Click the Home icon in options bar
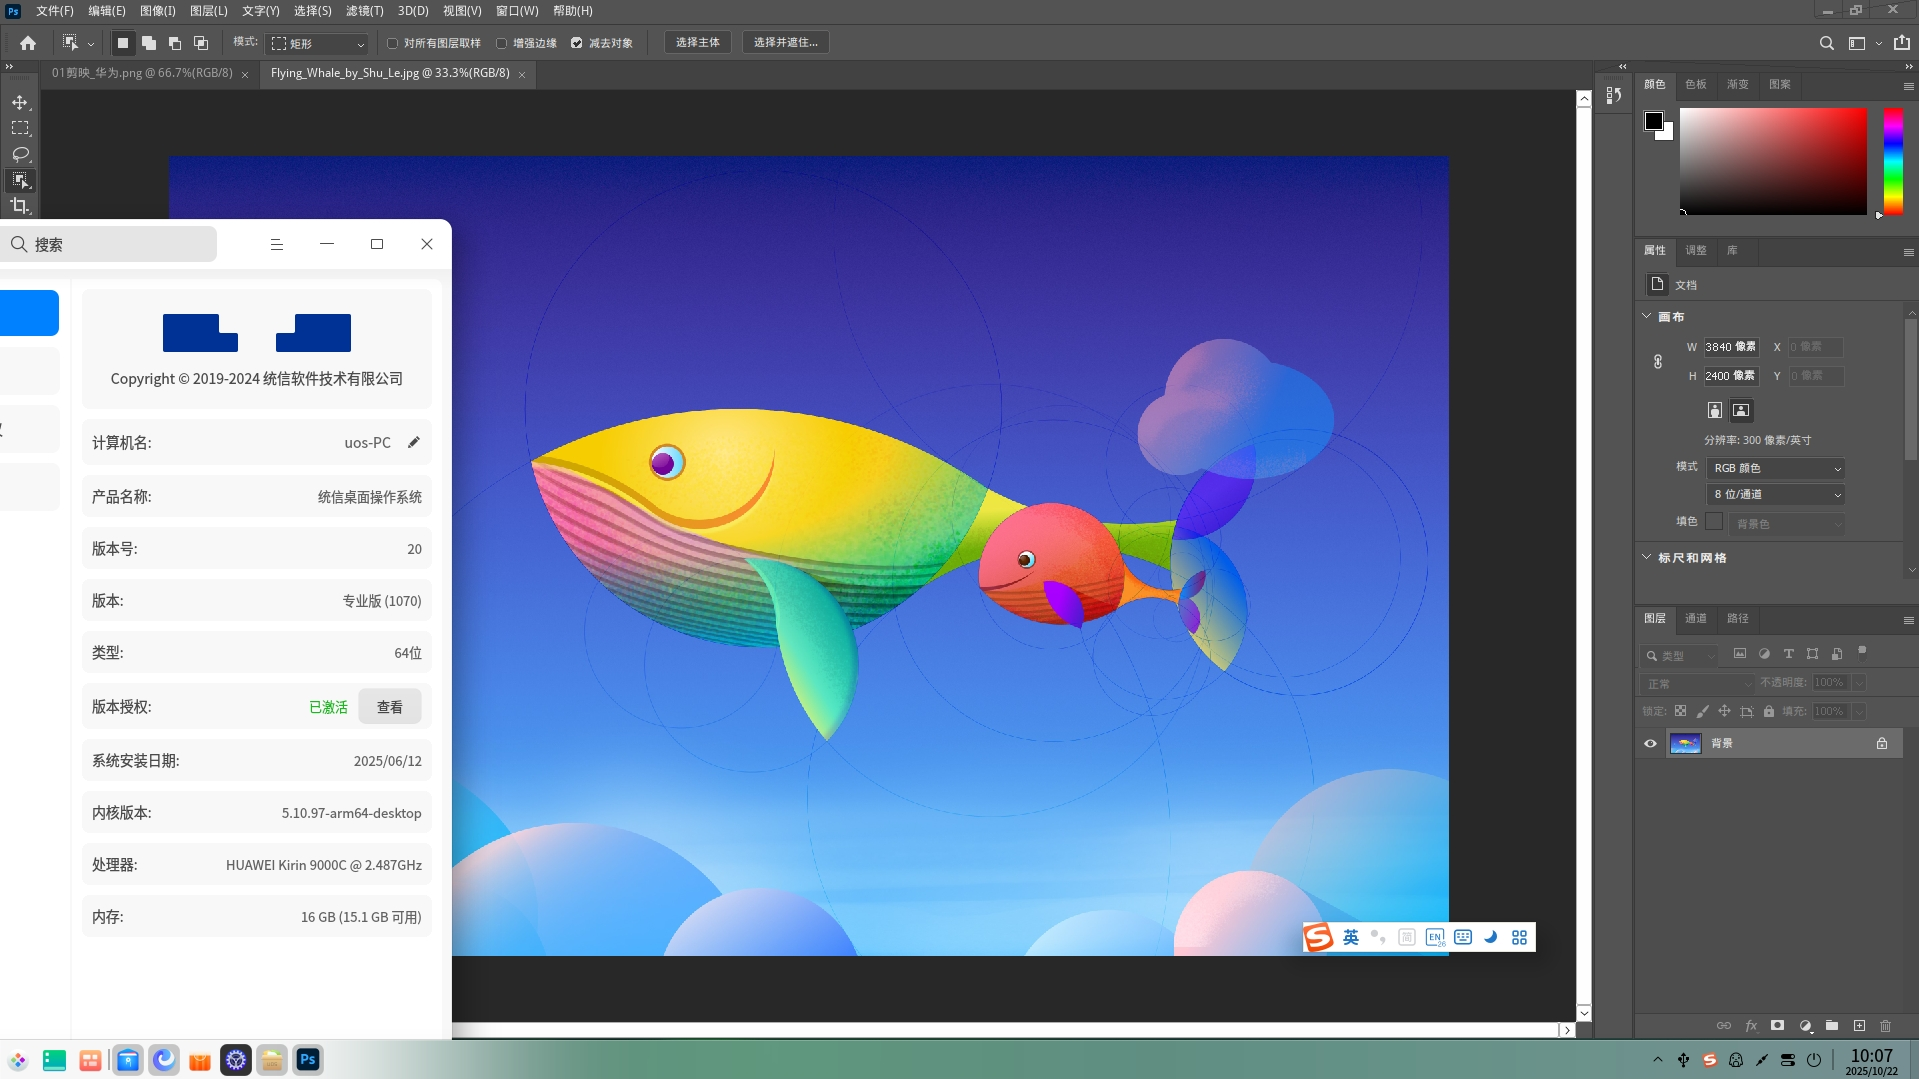The width and height of the screenshot is (1919, 1079). [28, 43]
